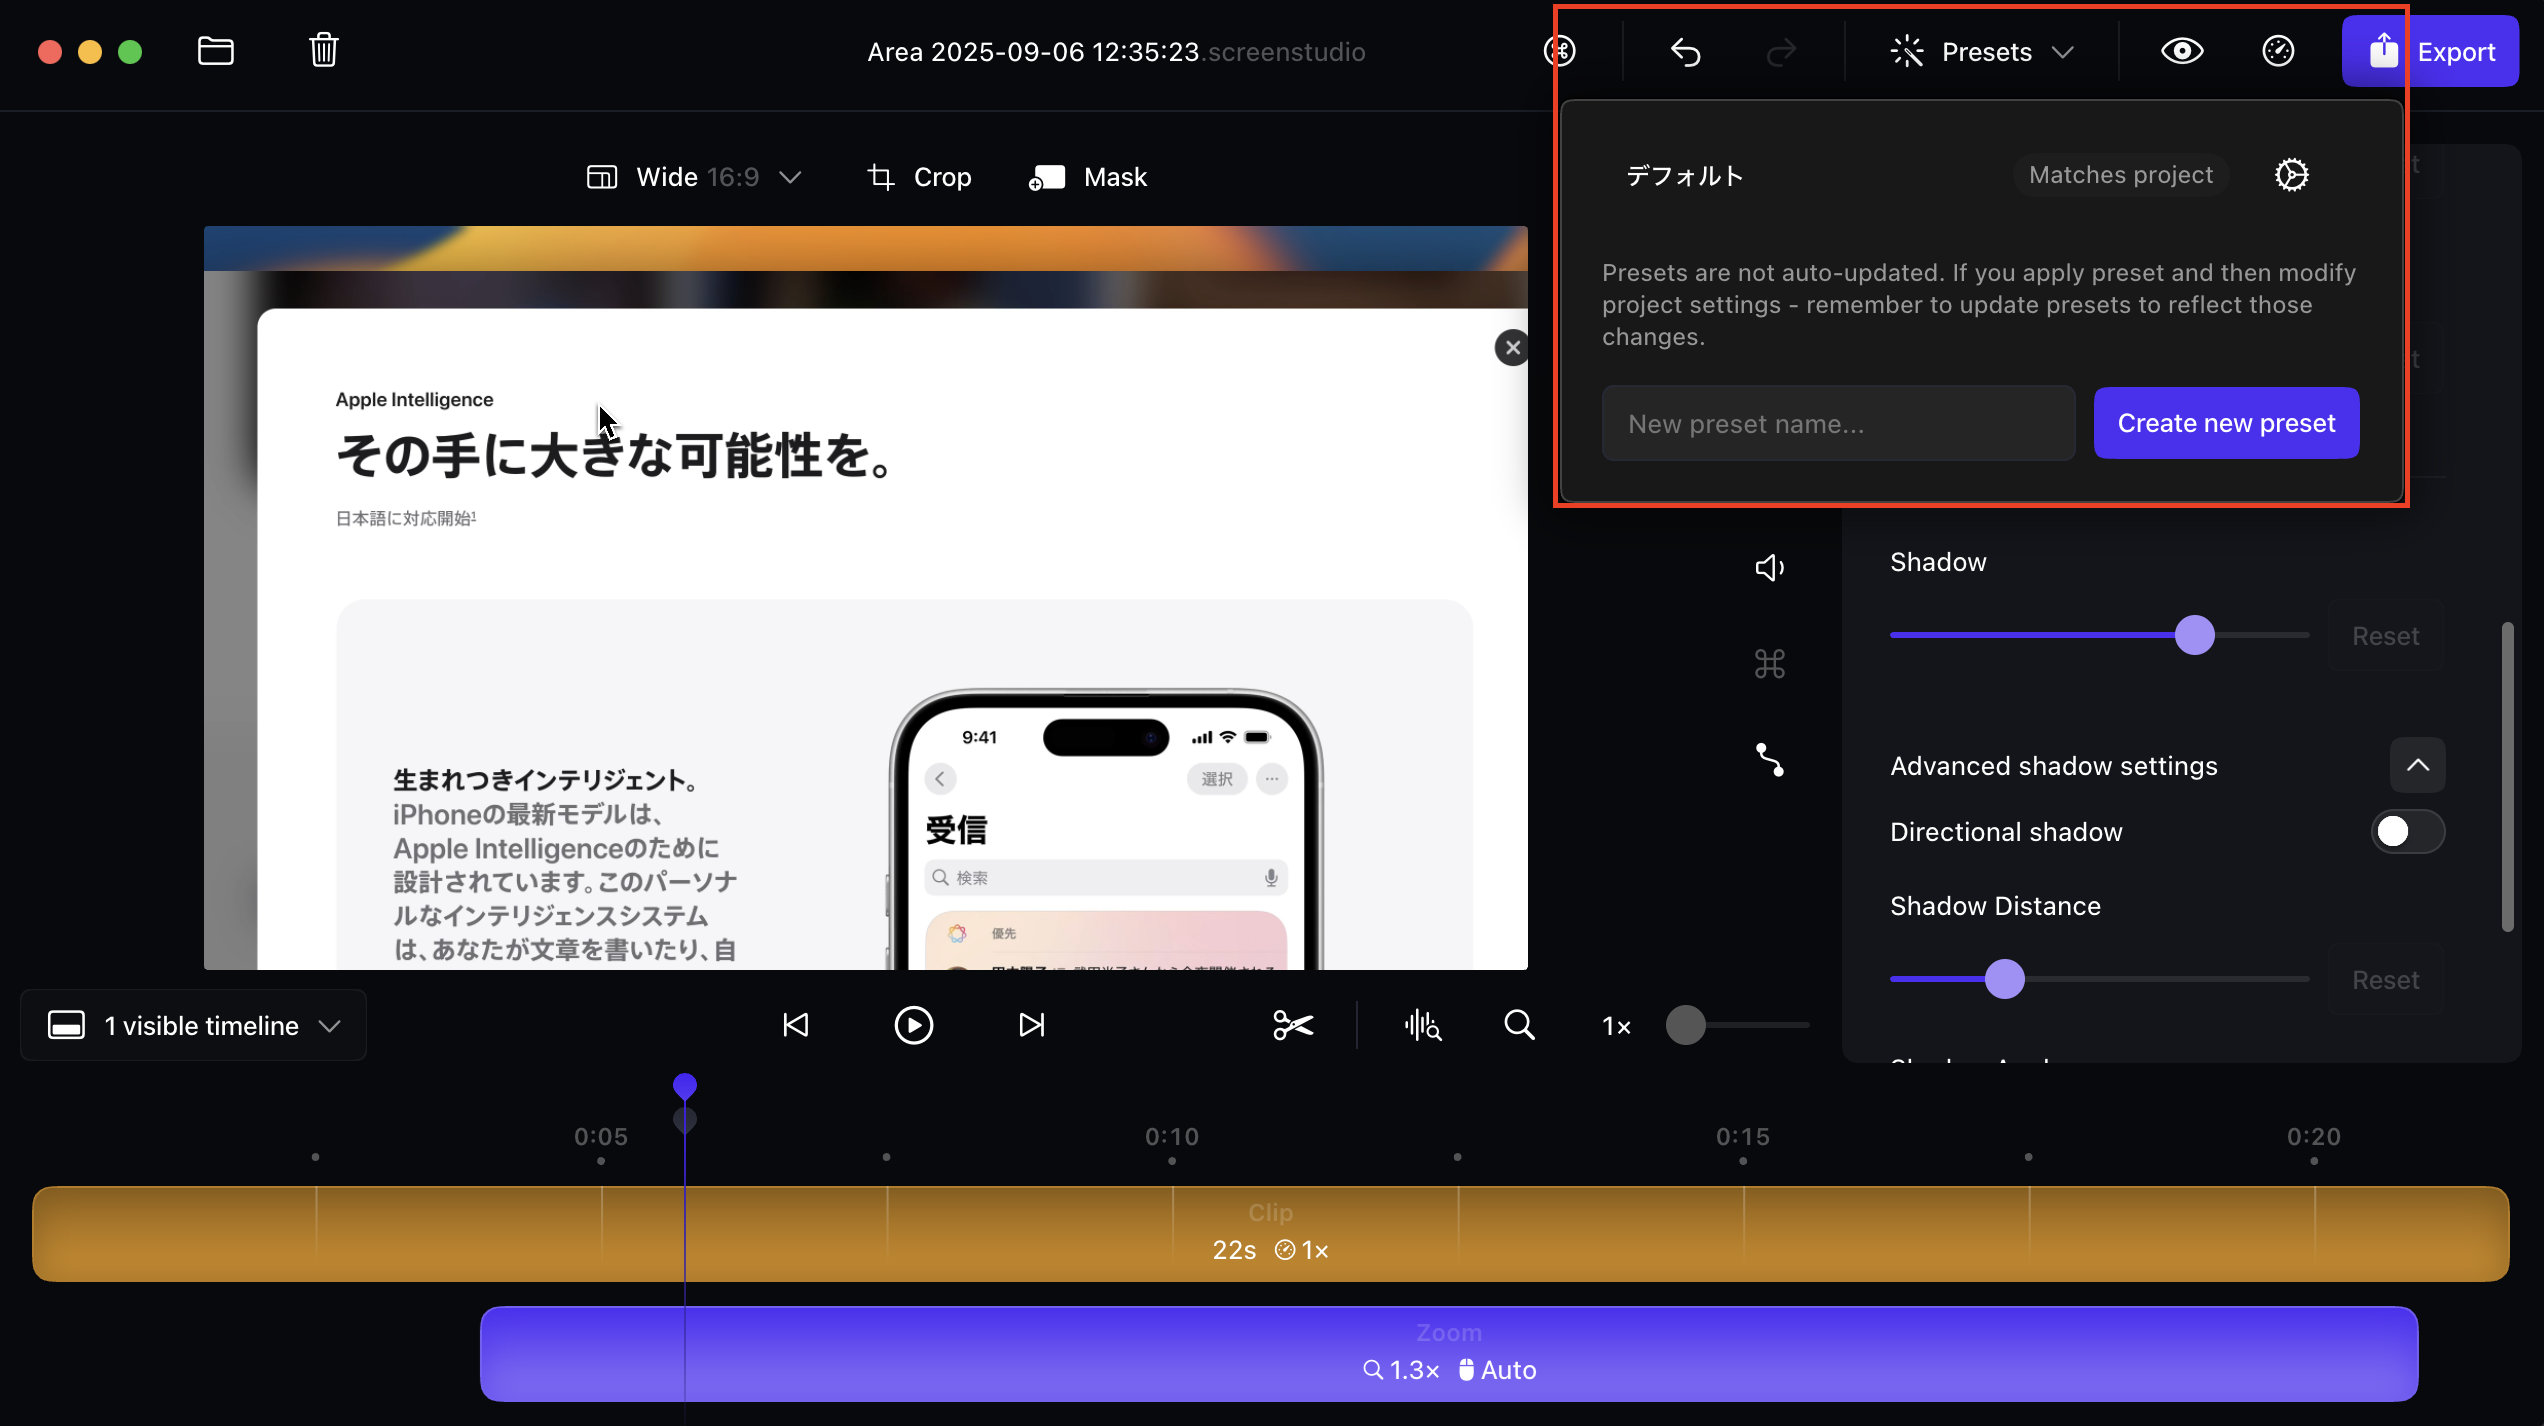Select the デフォルト preset
The width and height of the screenshot is (2544, 1426).
click(1685, 175)
